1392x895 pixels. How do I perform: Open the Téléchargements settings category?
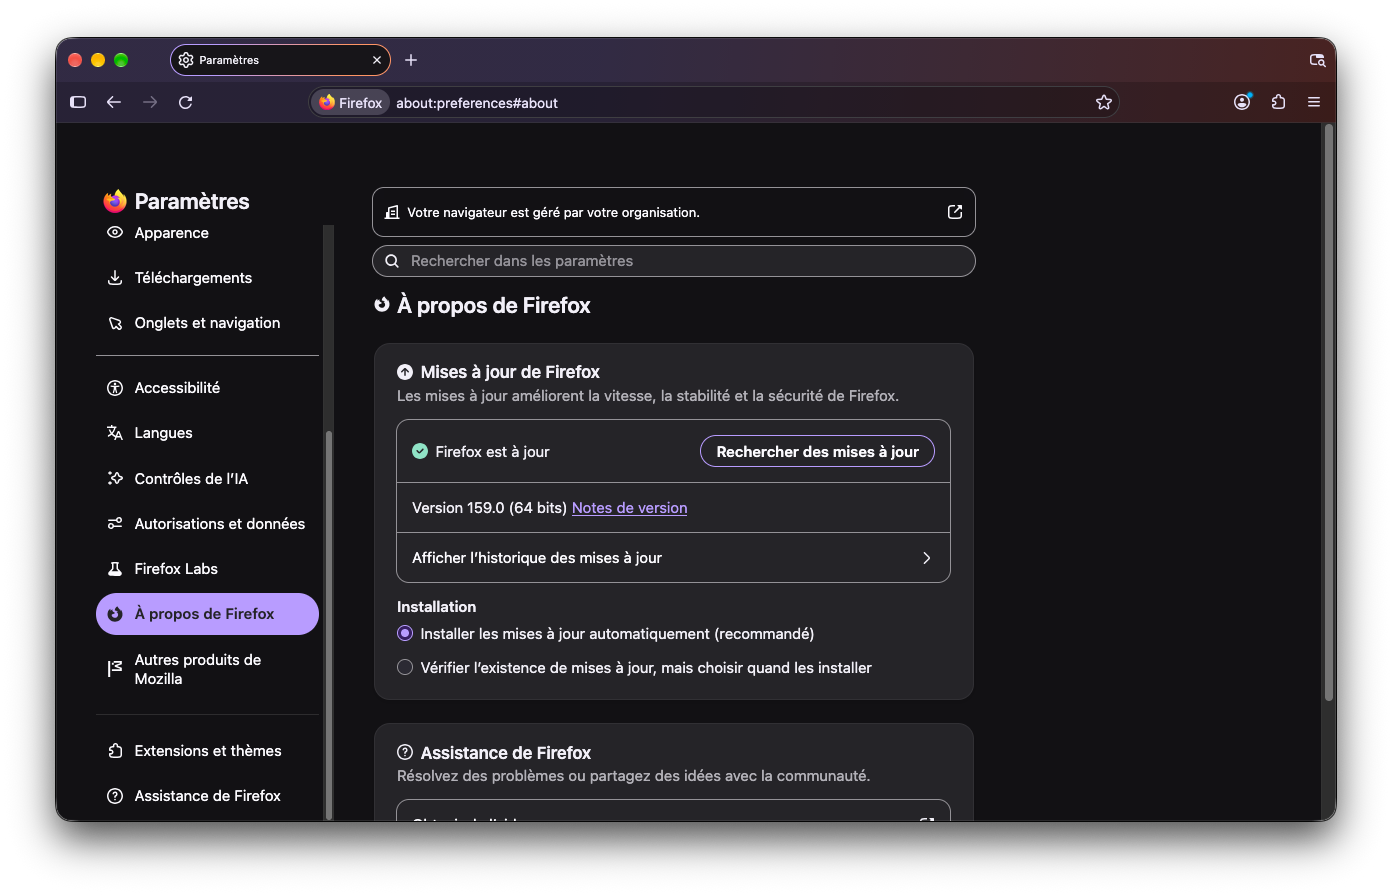(x=207, y=278)
